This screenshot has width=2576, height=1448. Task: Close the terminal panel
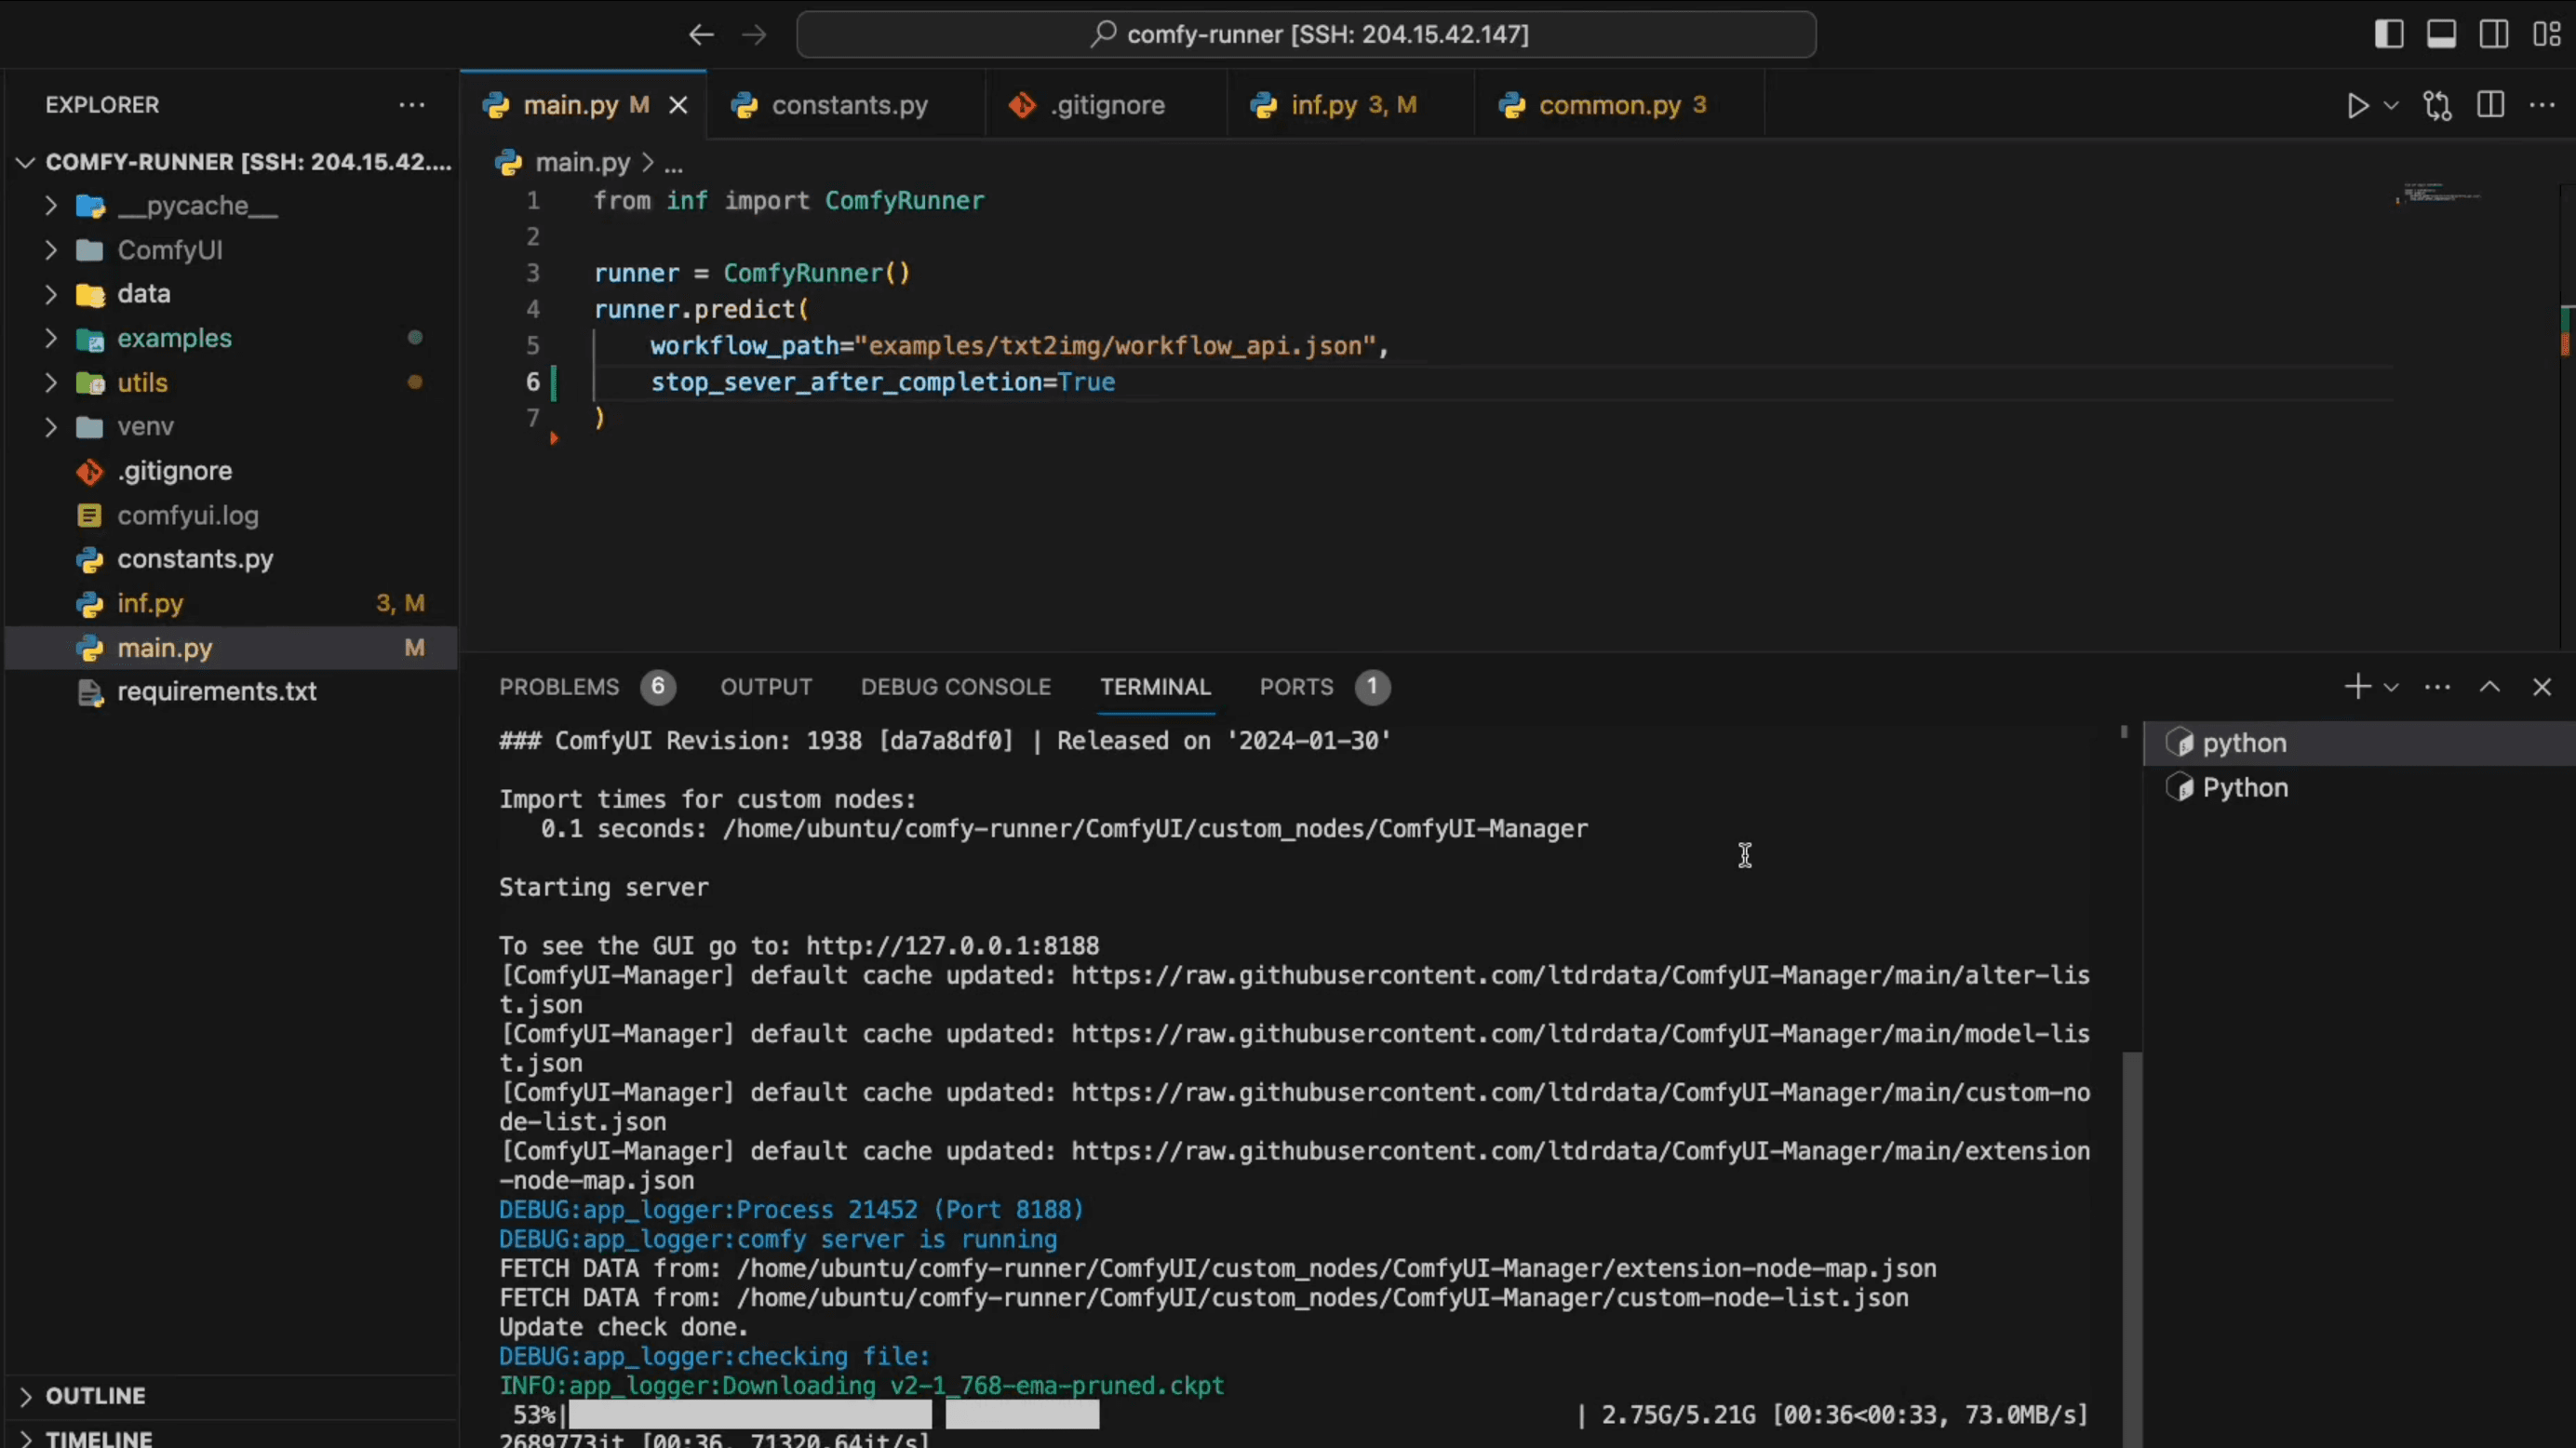pos(2542,687)
